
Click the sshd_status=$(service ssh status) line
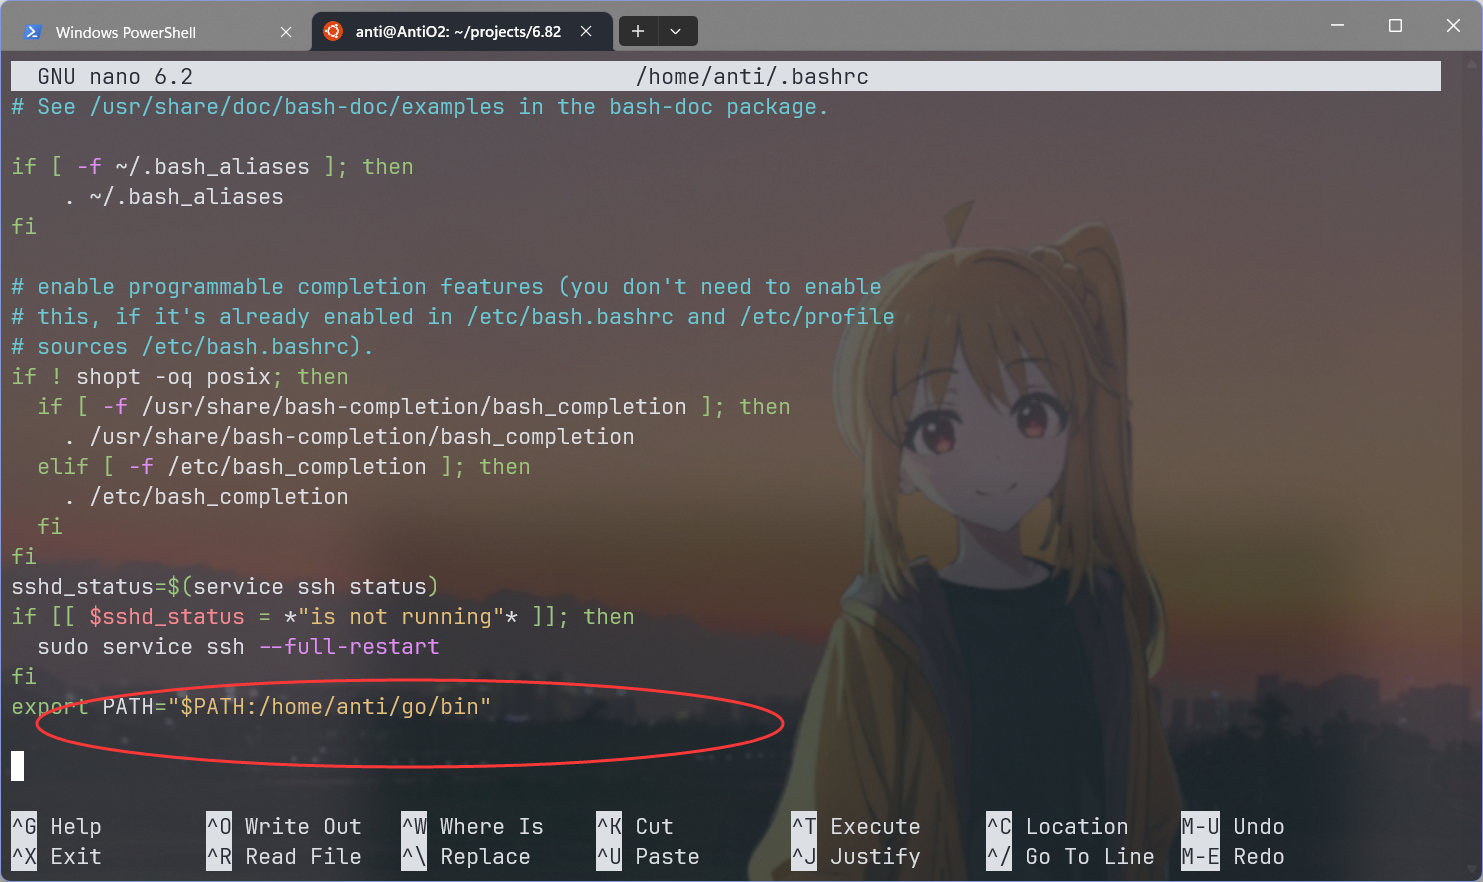click(x=225, y=587)
